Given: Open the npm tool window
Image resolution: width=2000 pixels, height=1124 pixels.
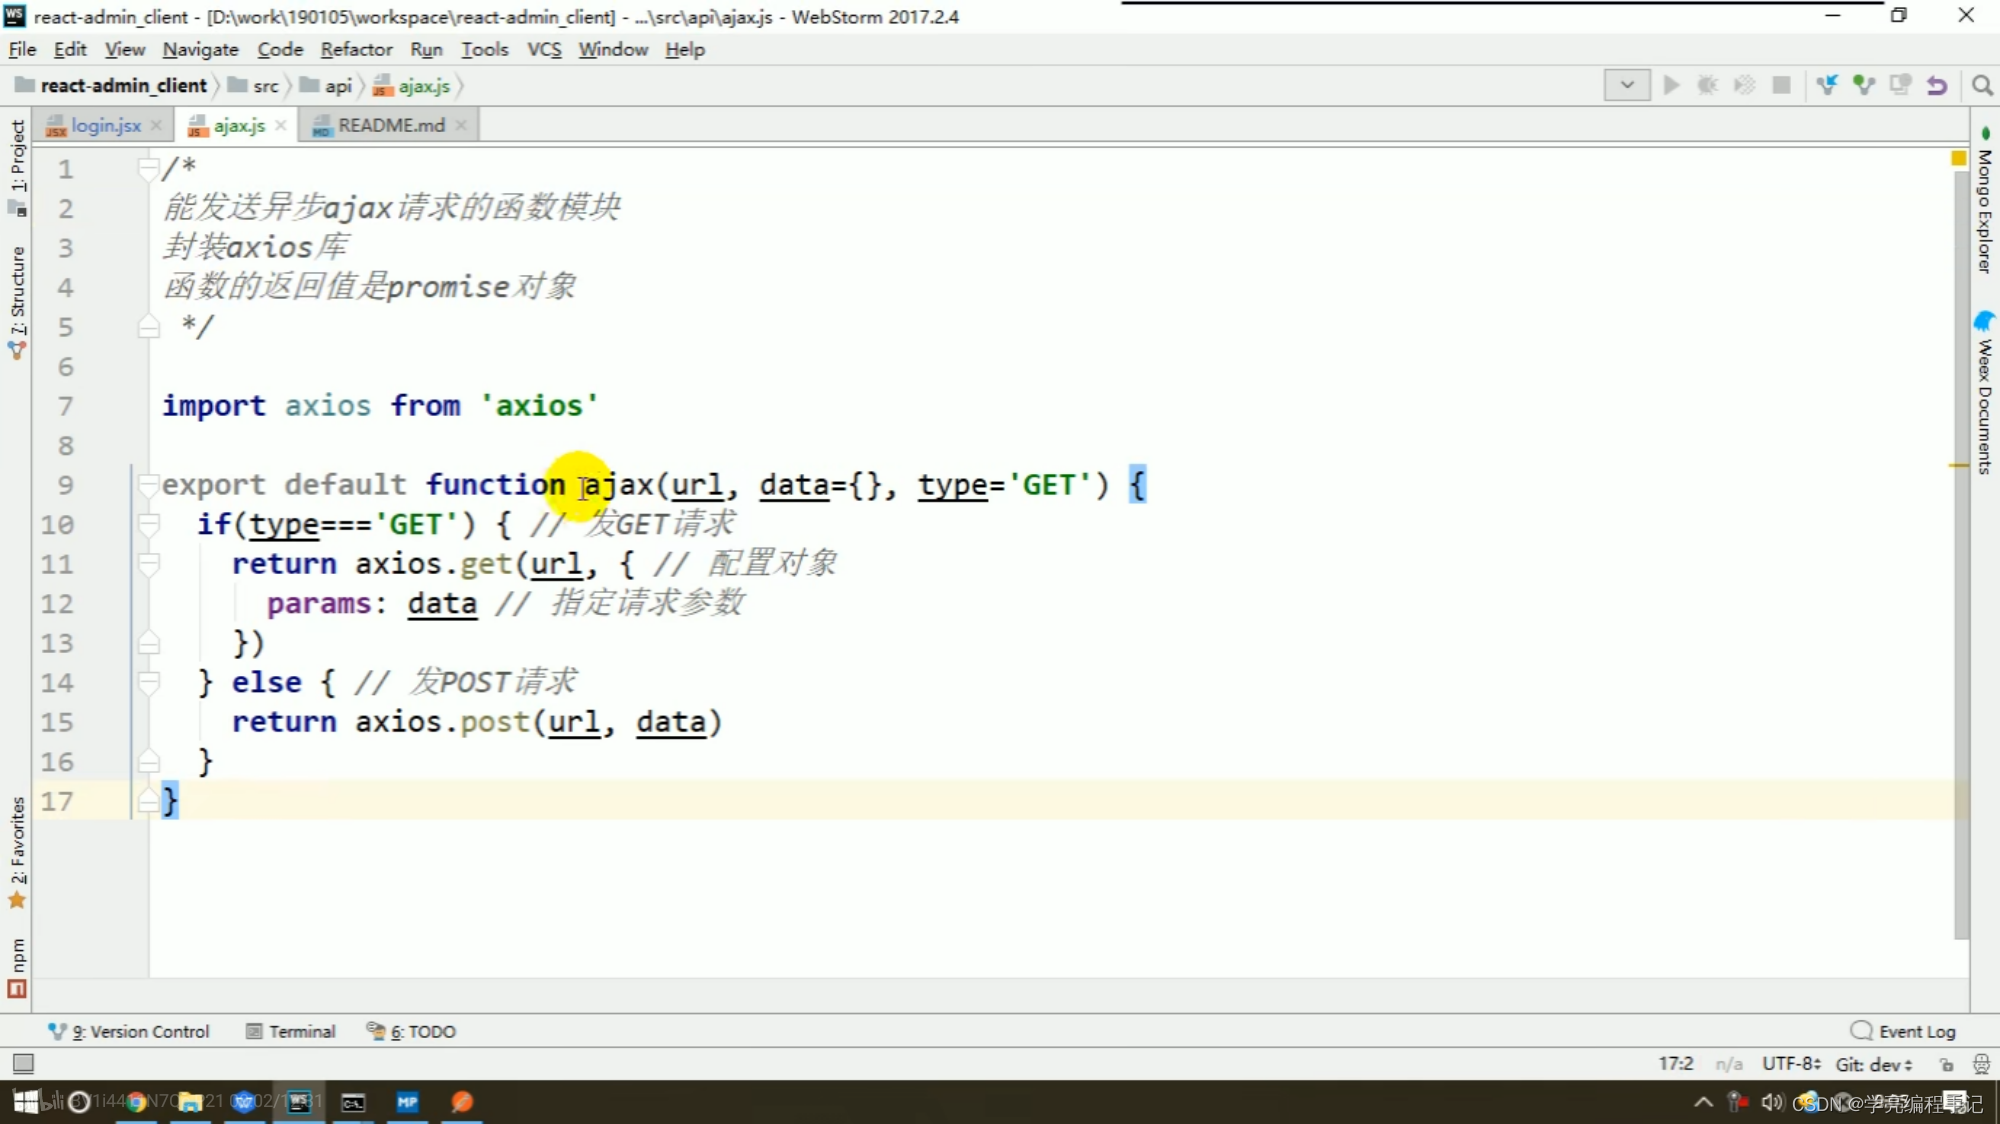Looking at the screenshot, I should pos(17,967).
